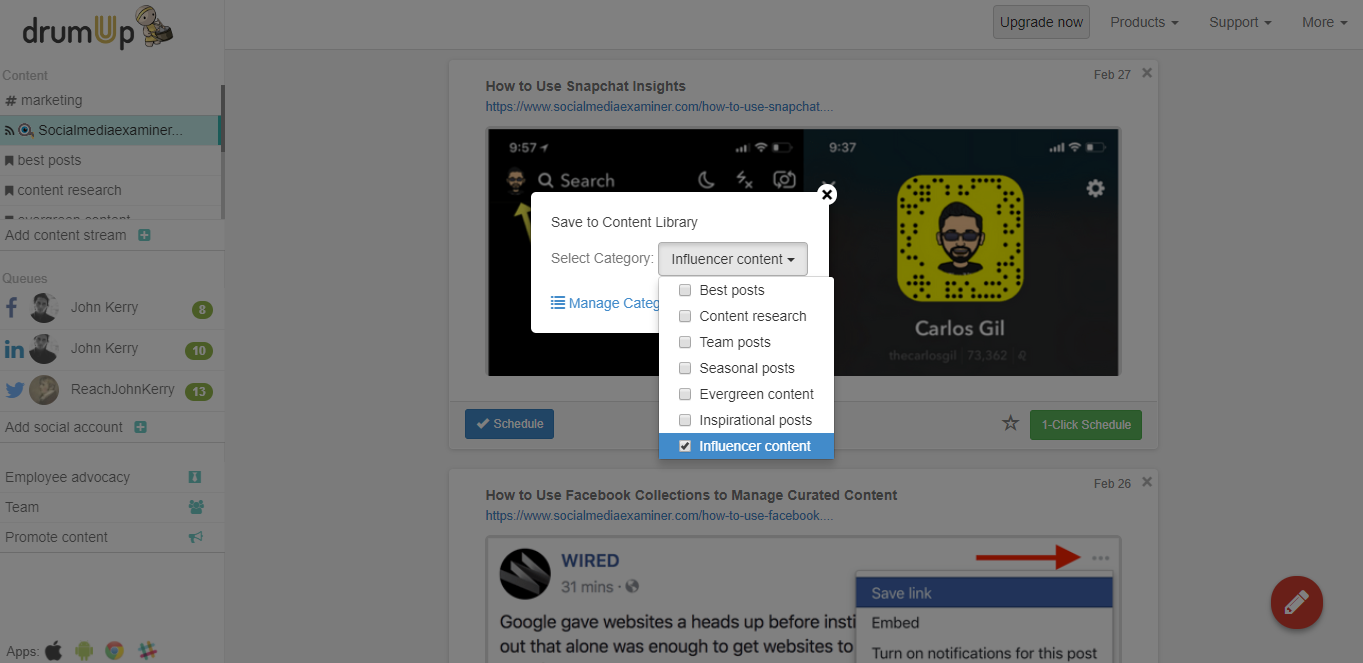
Task: Click the Upgrade now button
Action: coord(1041,22)
